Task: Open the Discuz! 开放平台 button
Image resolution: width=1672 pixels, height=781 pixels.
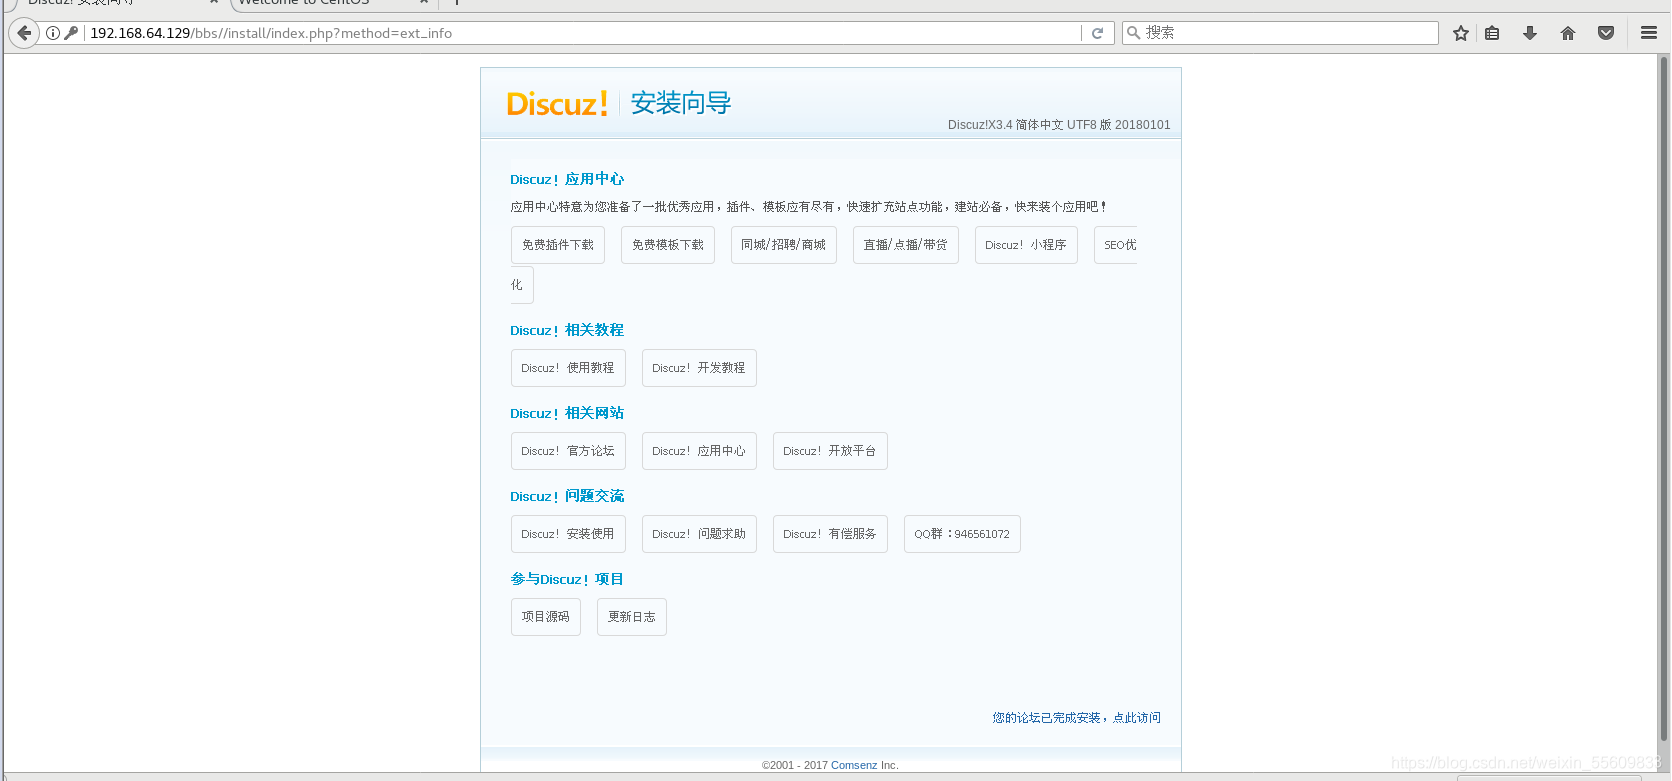Action: coord(830,451)
